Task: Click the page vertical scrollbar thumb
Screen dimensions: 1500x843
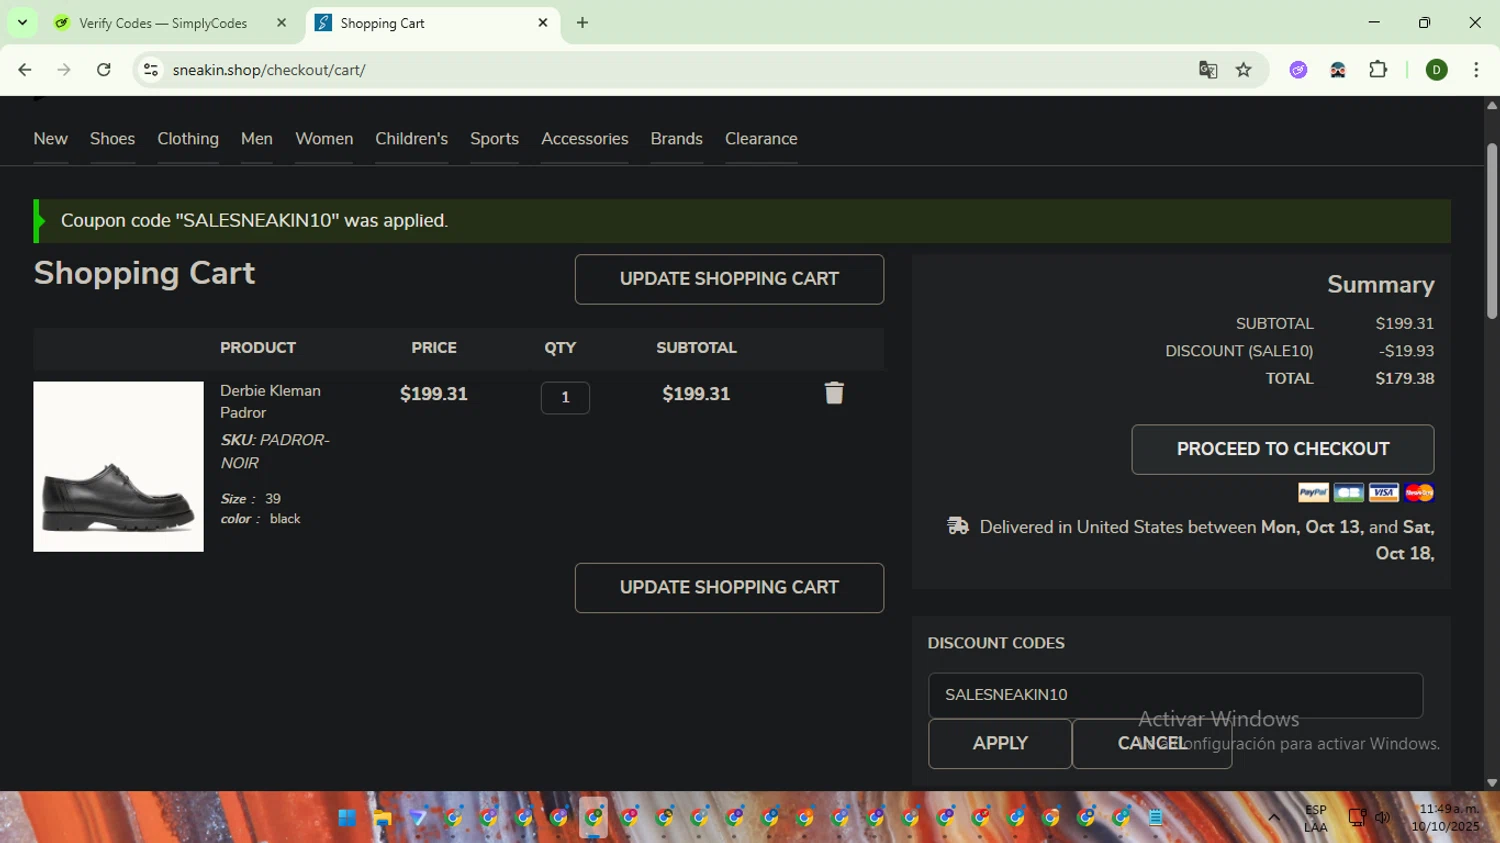Action: pyautogui.click(x=1491, y=230)
